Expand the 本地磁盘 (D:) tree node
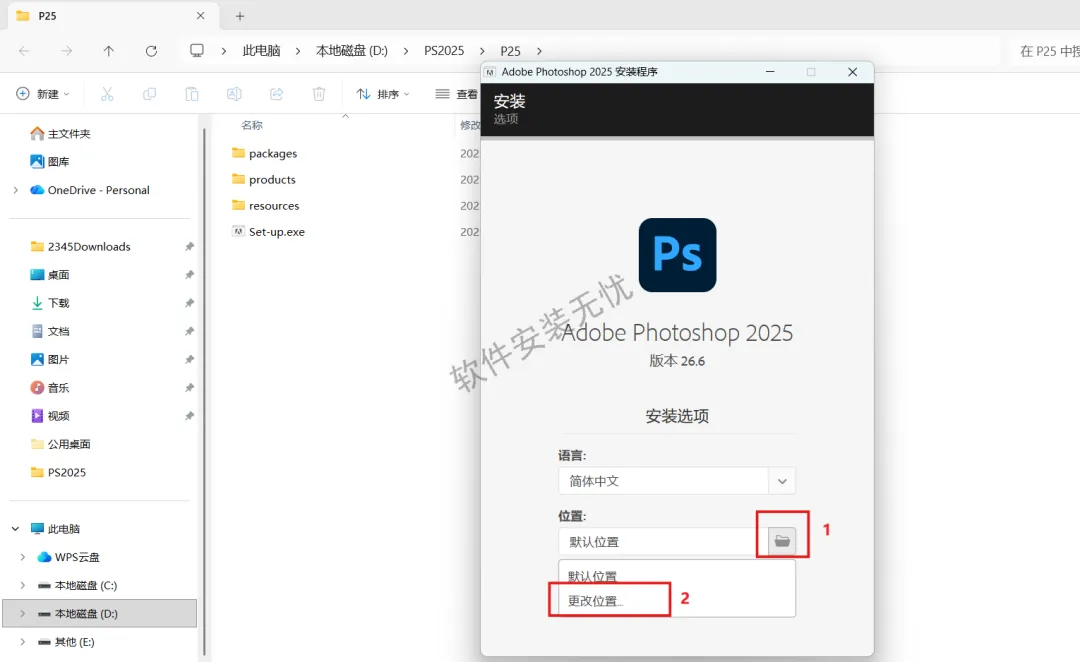1080x662 pixels. coord(23,614)
